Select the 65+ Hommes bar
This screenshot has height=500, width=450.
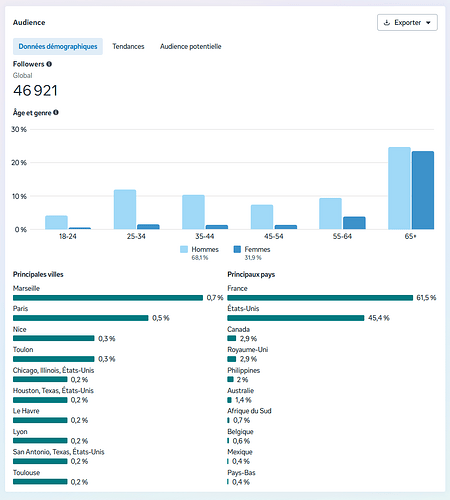click(399, 188)
